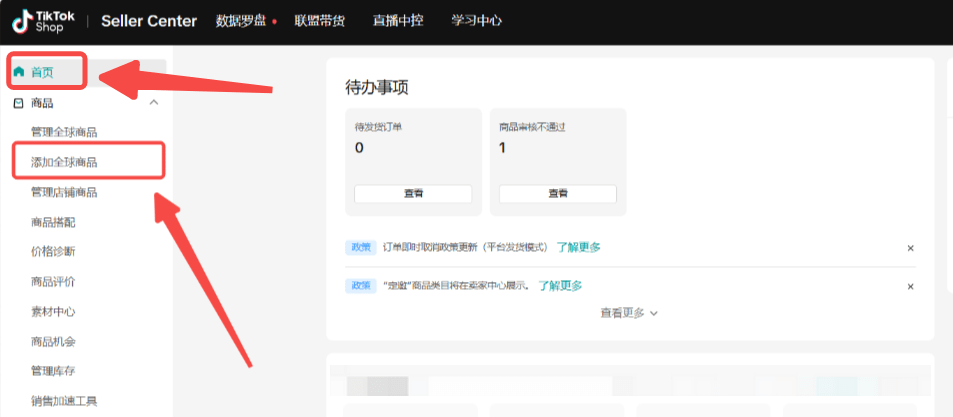Click the TikTok Shop logo

(x=43, y=21)
